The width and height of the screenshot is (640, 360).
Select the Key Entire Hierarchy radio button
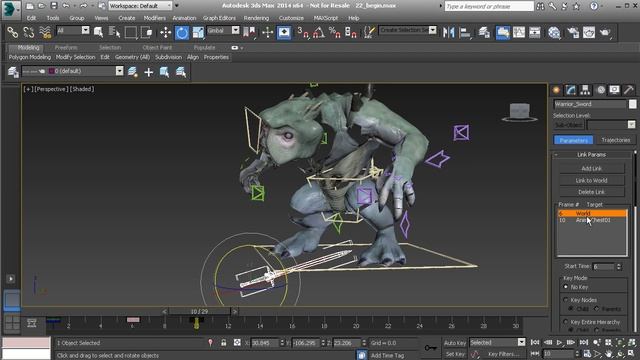[x=566, y=322]
